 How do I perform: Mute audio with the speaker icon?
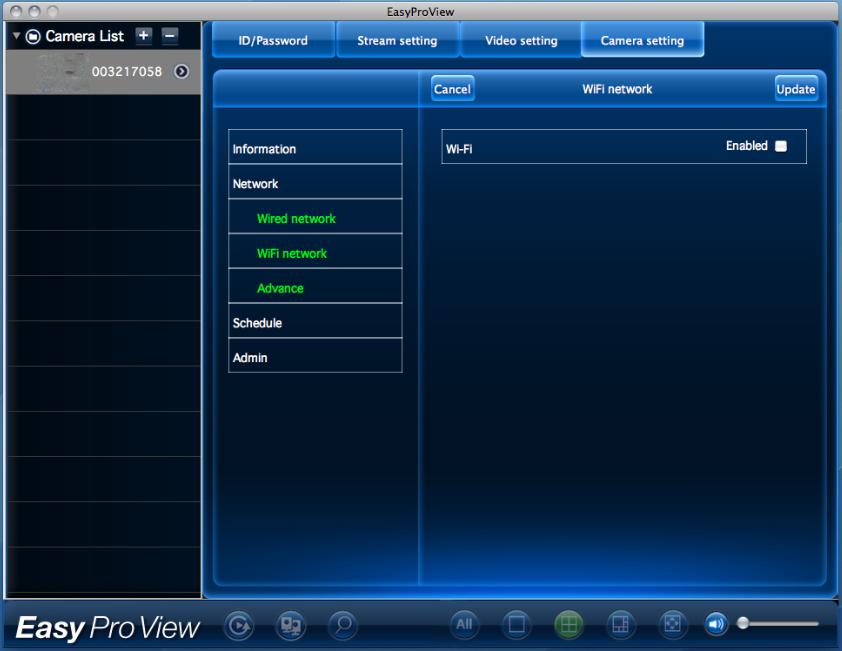click(716, 624)
